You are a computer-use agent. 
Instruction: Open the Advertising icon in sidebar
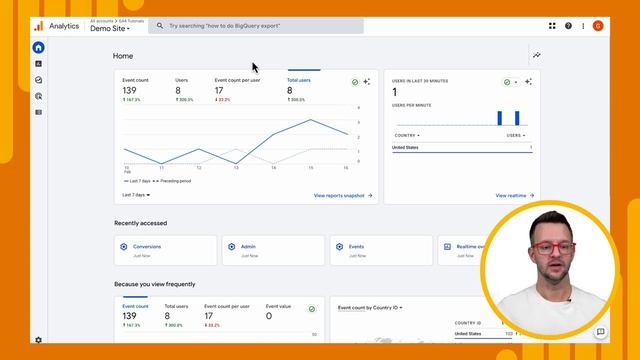(38, 96)
